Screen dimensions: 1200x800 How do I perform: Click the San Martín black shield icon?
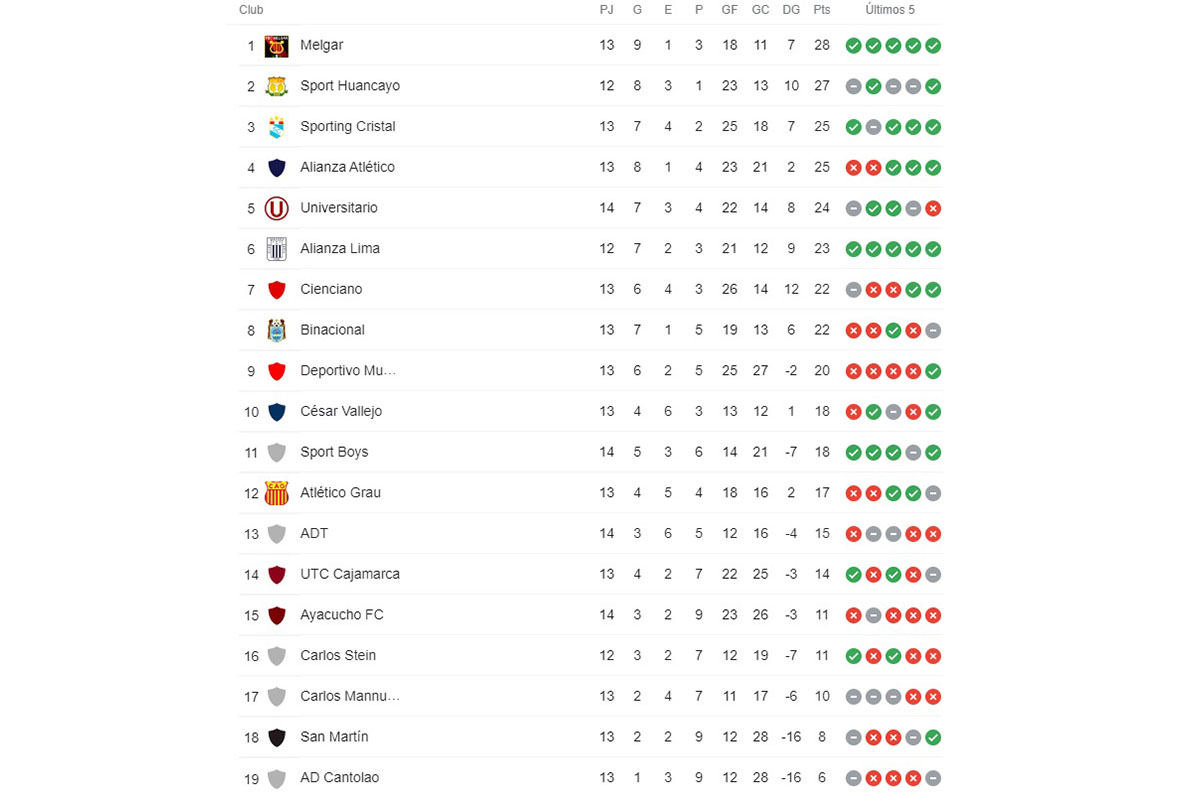pyautogui.click(x=276, y=737)
